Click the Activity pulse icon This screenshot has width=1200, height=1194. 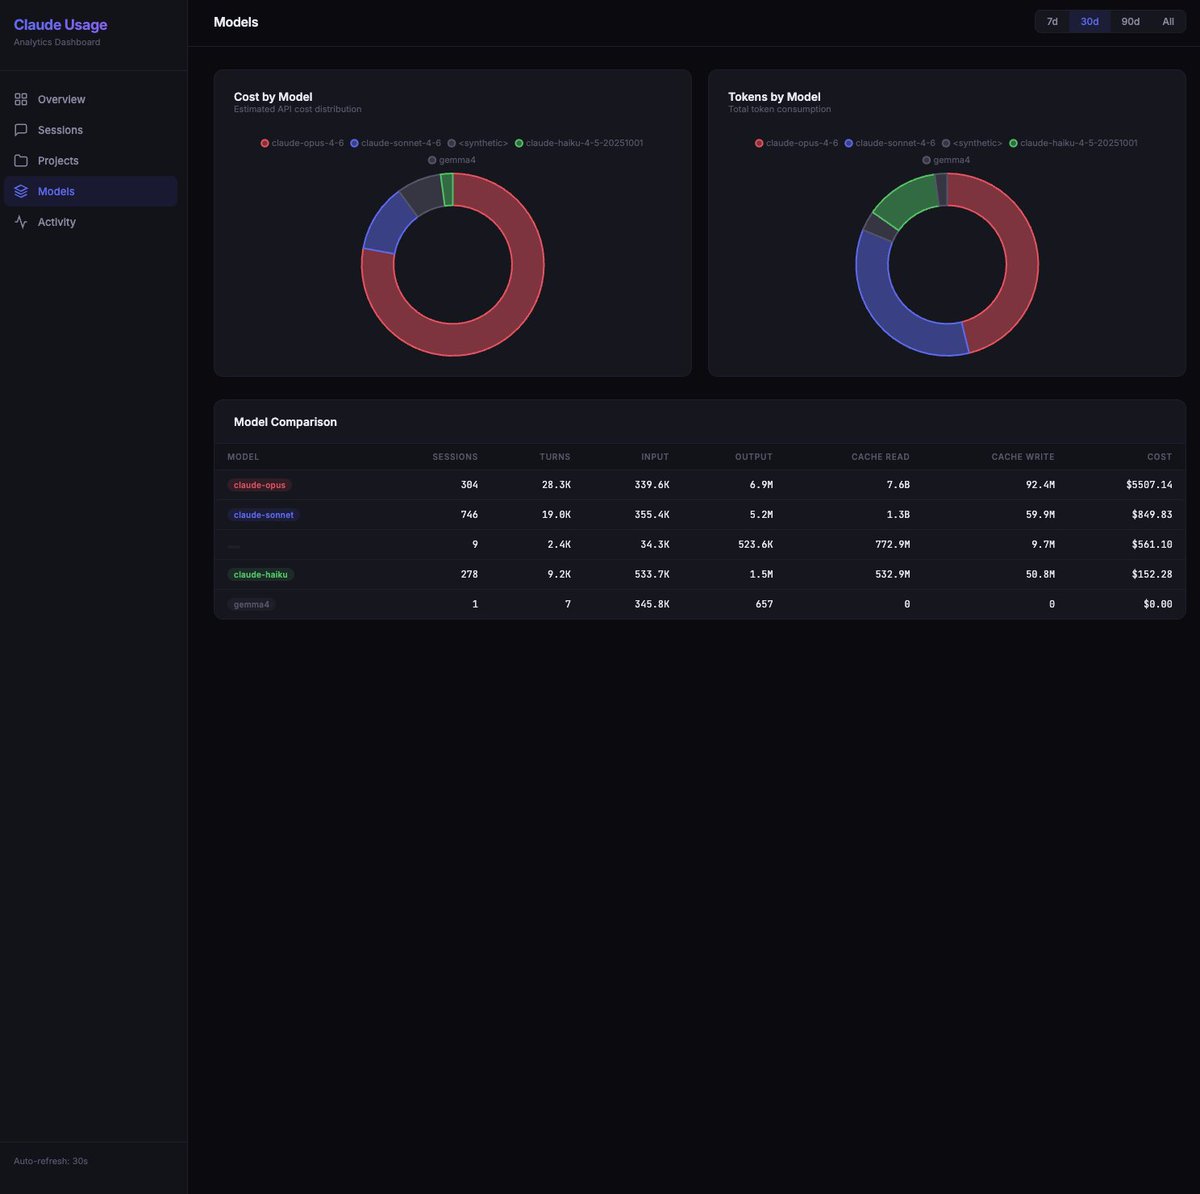point(21,222)
